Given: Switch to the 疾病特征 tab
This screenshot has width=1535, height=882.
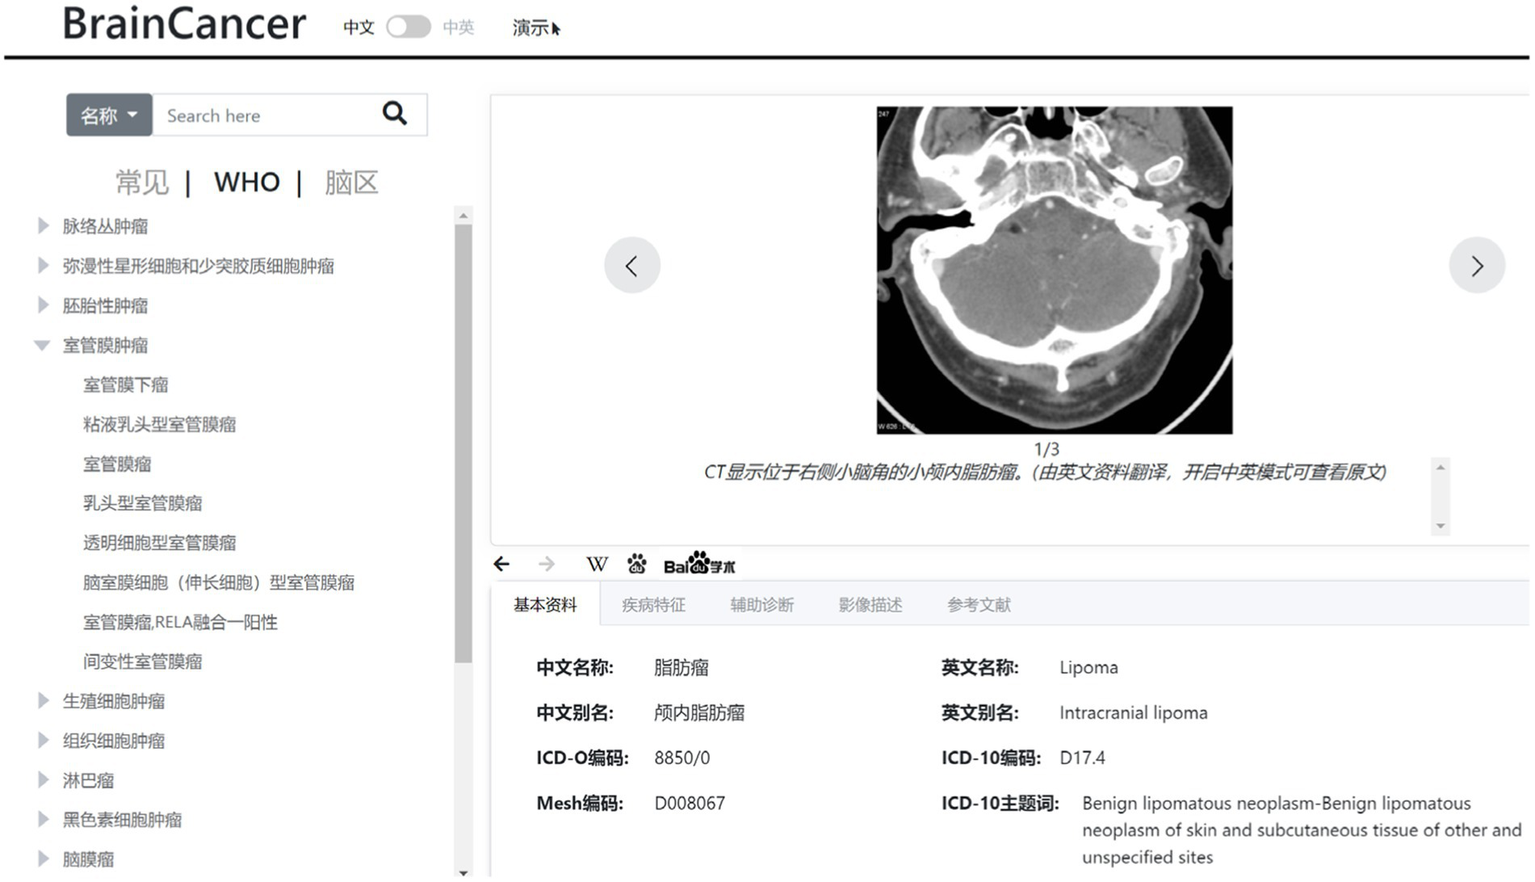Looking at the screenshot, I should tap(653, 605).
